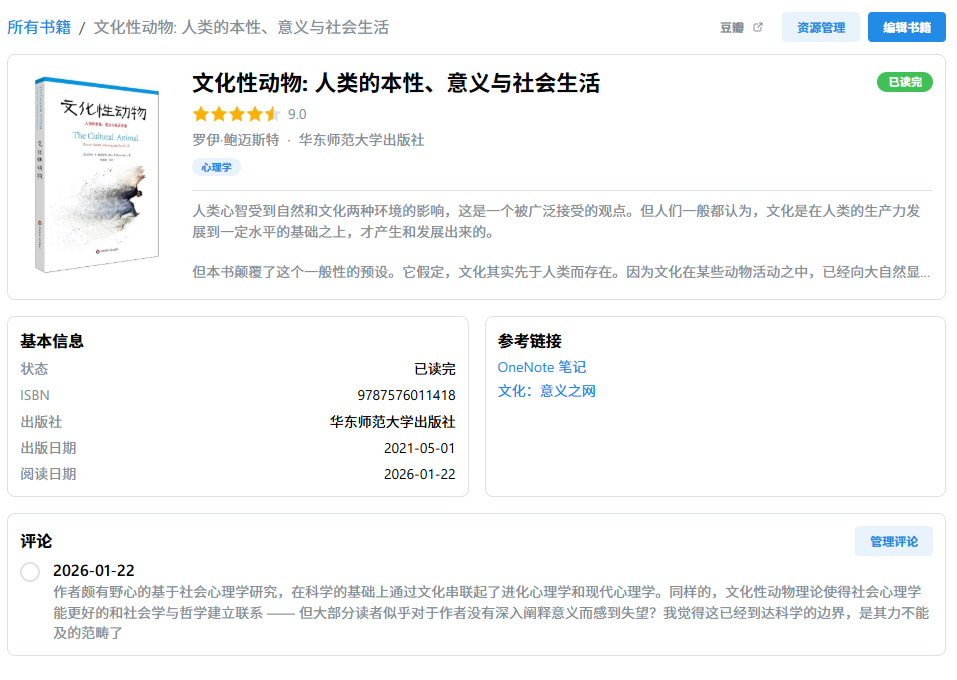
Task: Click the 9.0 rating score
Action: point(297,114)
